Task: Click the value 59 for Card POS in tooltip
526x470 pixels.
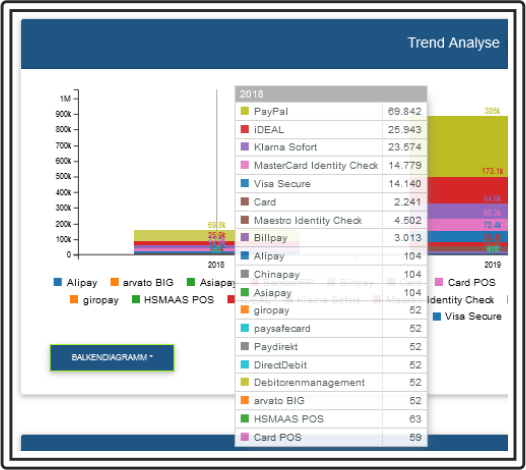Action: tap(415, 437)
